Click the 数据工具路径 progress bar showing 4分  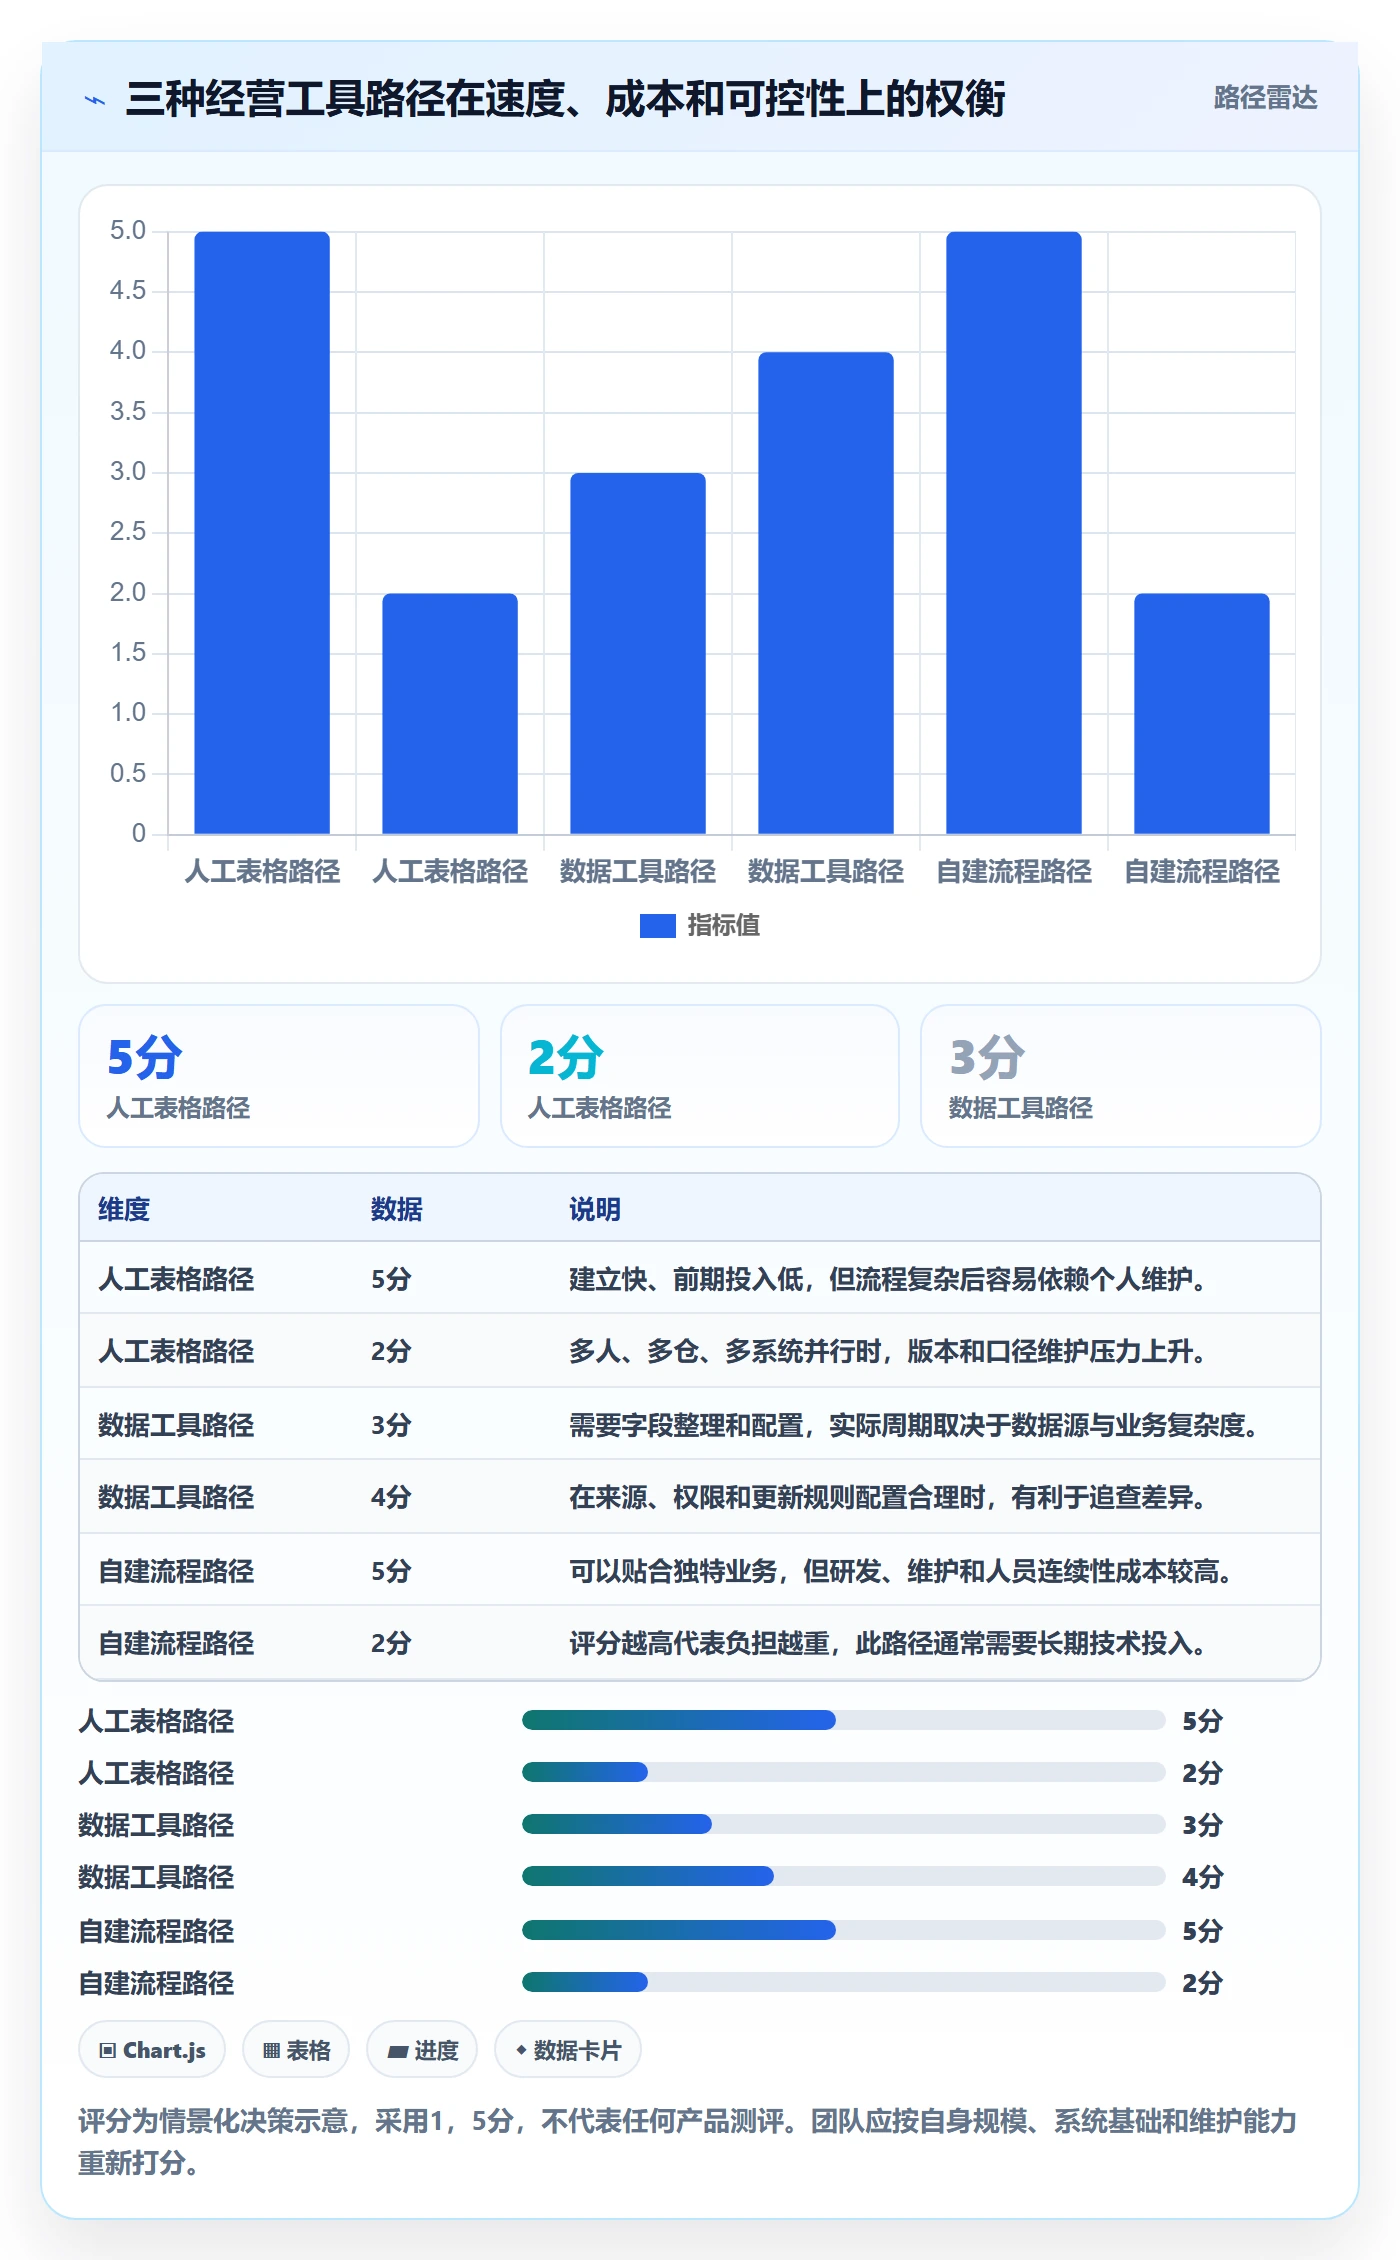pyautogui.click(x=844, y=1876)
